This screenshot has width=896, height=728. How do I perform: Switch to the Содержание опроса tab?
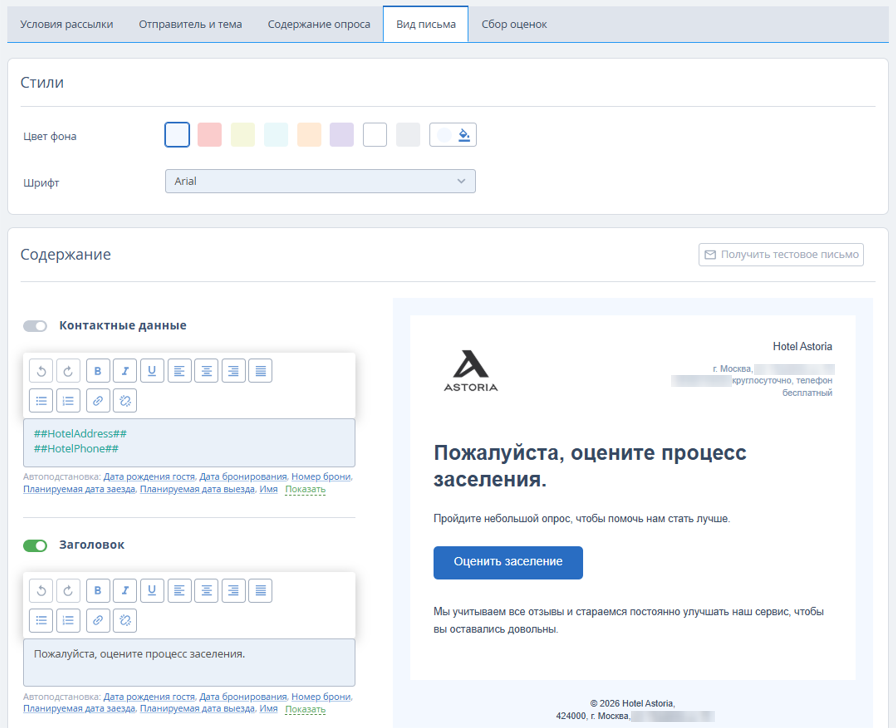[319, 25]
